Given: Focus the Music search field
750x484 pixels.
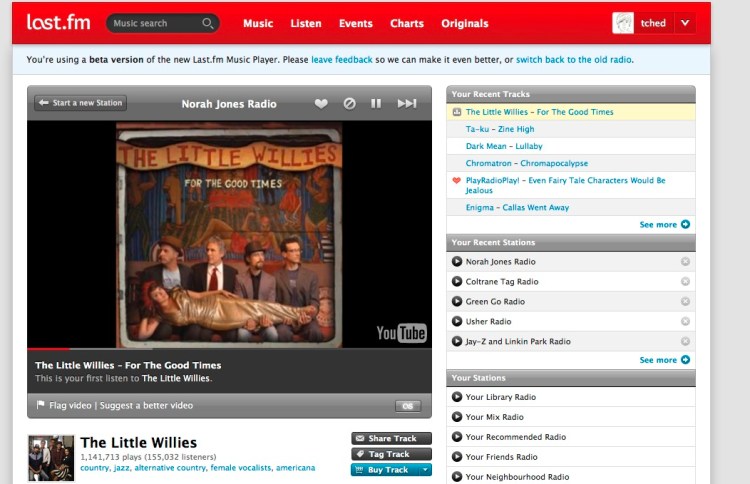Looking at the screenshot, I should point(163,23).
